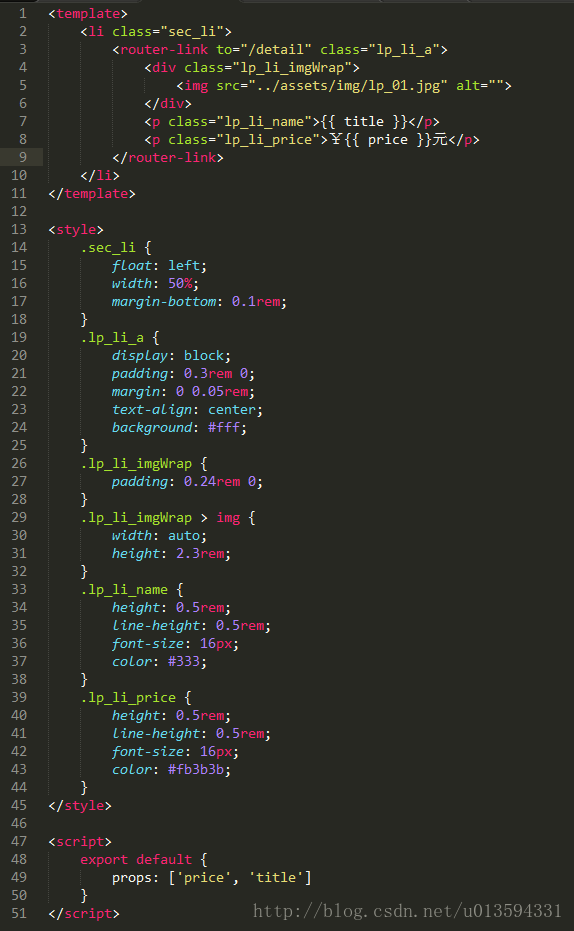Click the opening <style> tag
This screenshot has height=931, width=574.
point(76,229)
